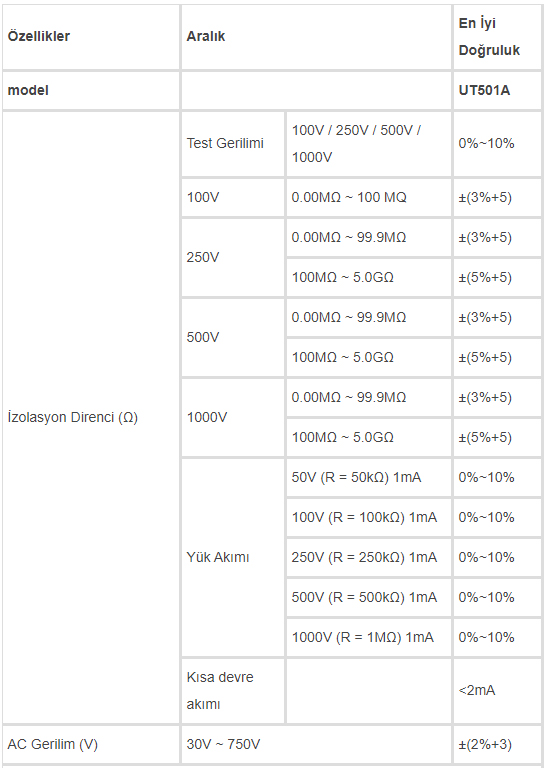Click the 50V (R = 50kΩ) 1mA cell

(x=369, y=478)
